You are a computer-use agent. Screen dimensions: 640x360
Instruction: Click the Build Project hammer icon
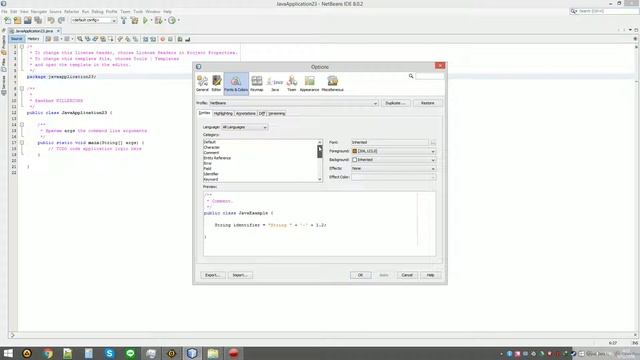(124, 20)
